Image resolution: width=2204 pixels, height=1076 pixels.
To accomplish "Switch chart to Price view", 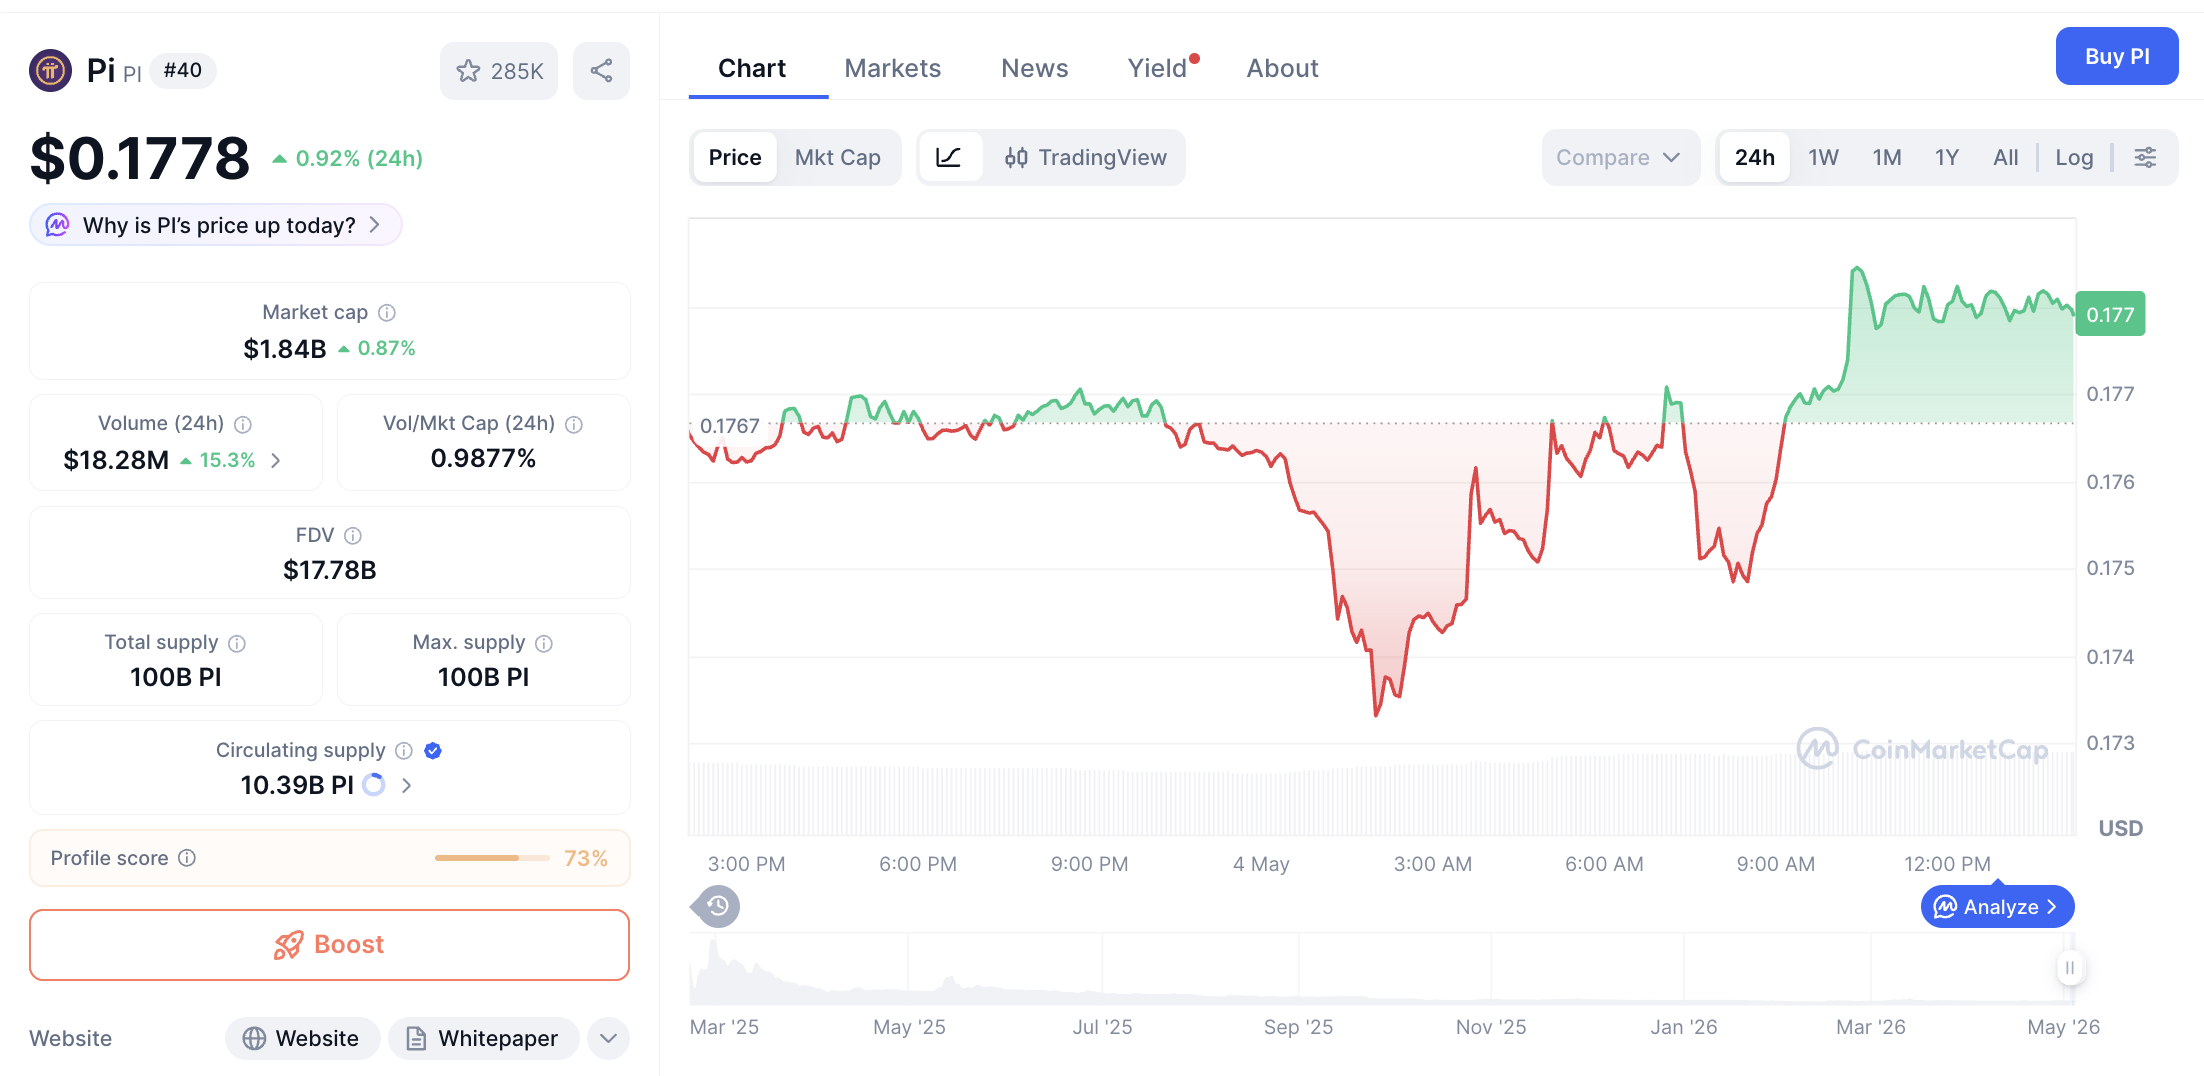I will (735, 157).
